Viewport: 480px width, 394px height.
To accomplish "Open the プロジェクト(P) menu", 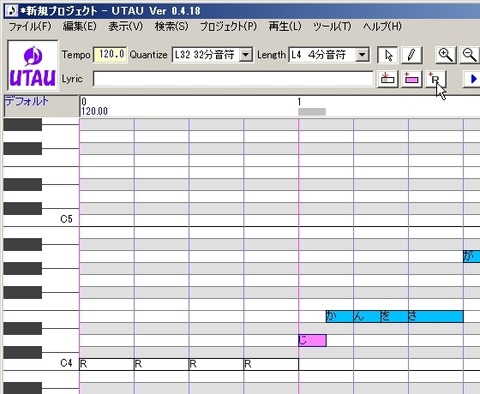I will point(228,27).
